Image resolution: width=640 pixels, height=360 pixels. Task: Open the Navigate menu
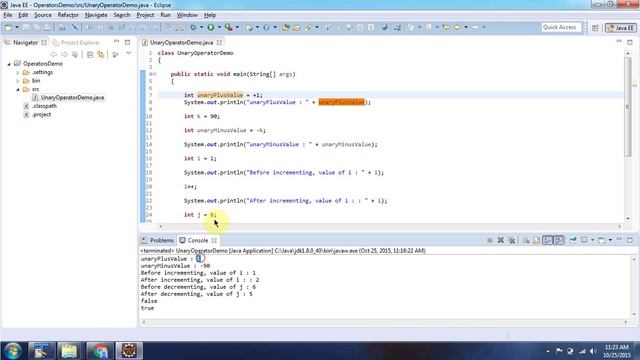tap(96, 15)
